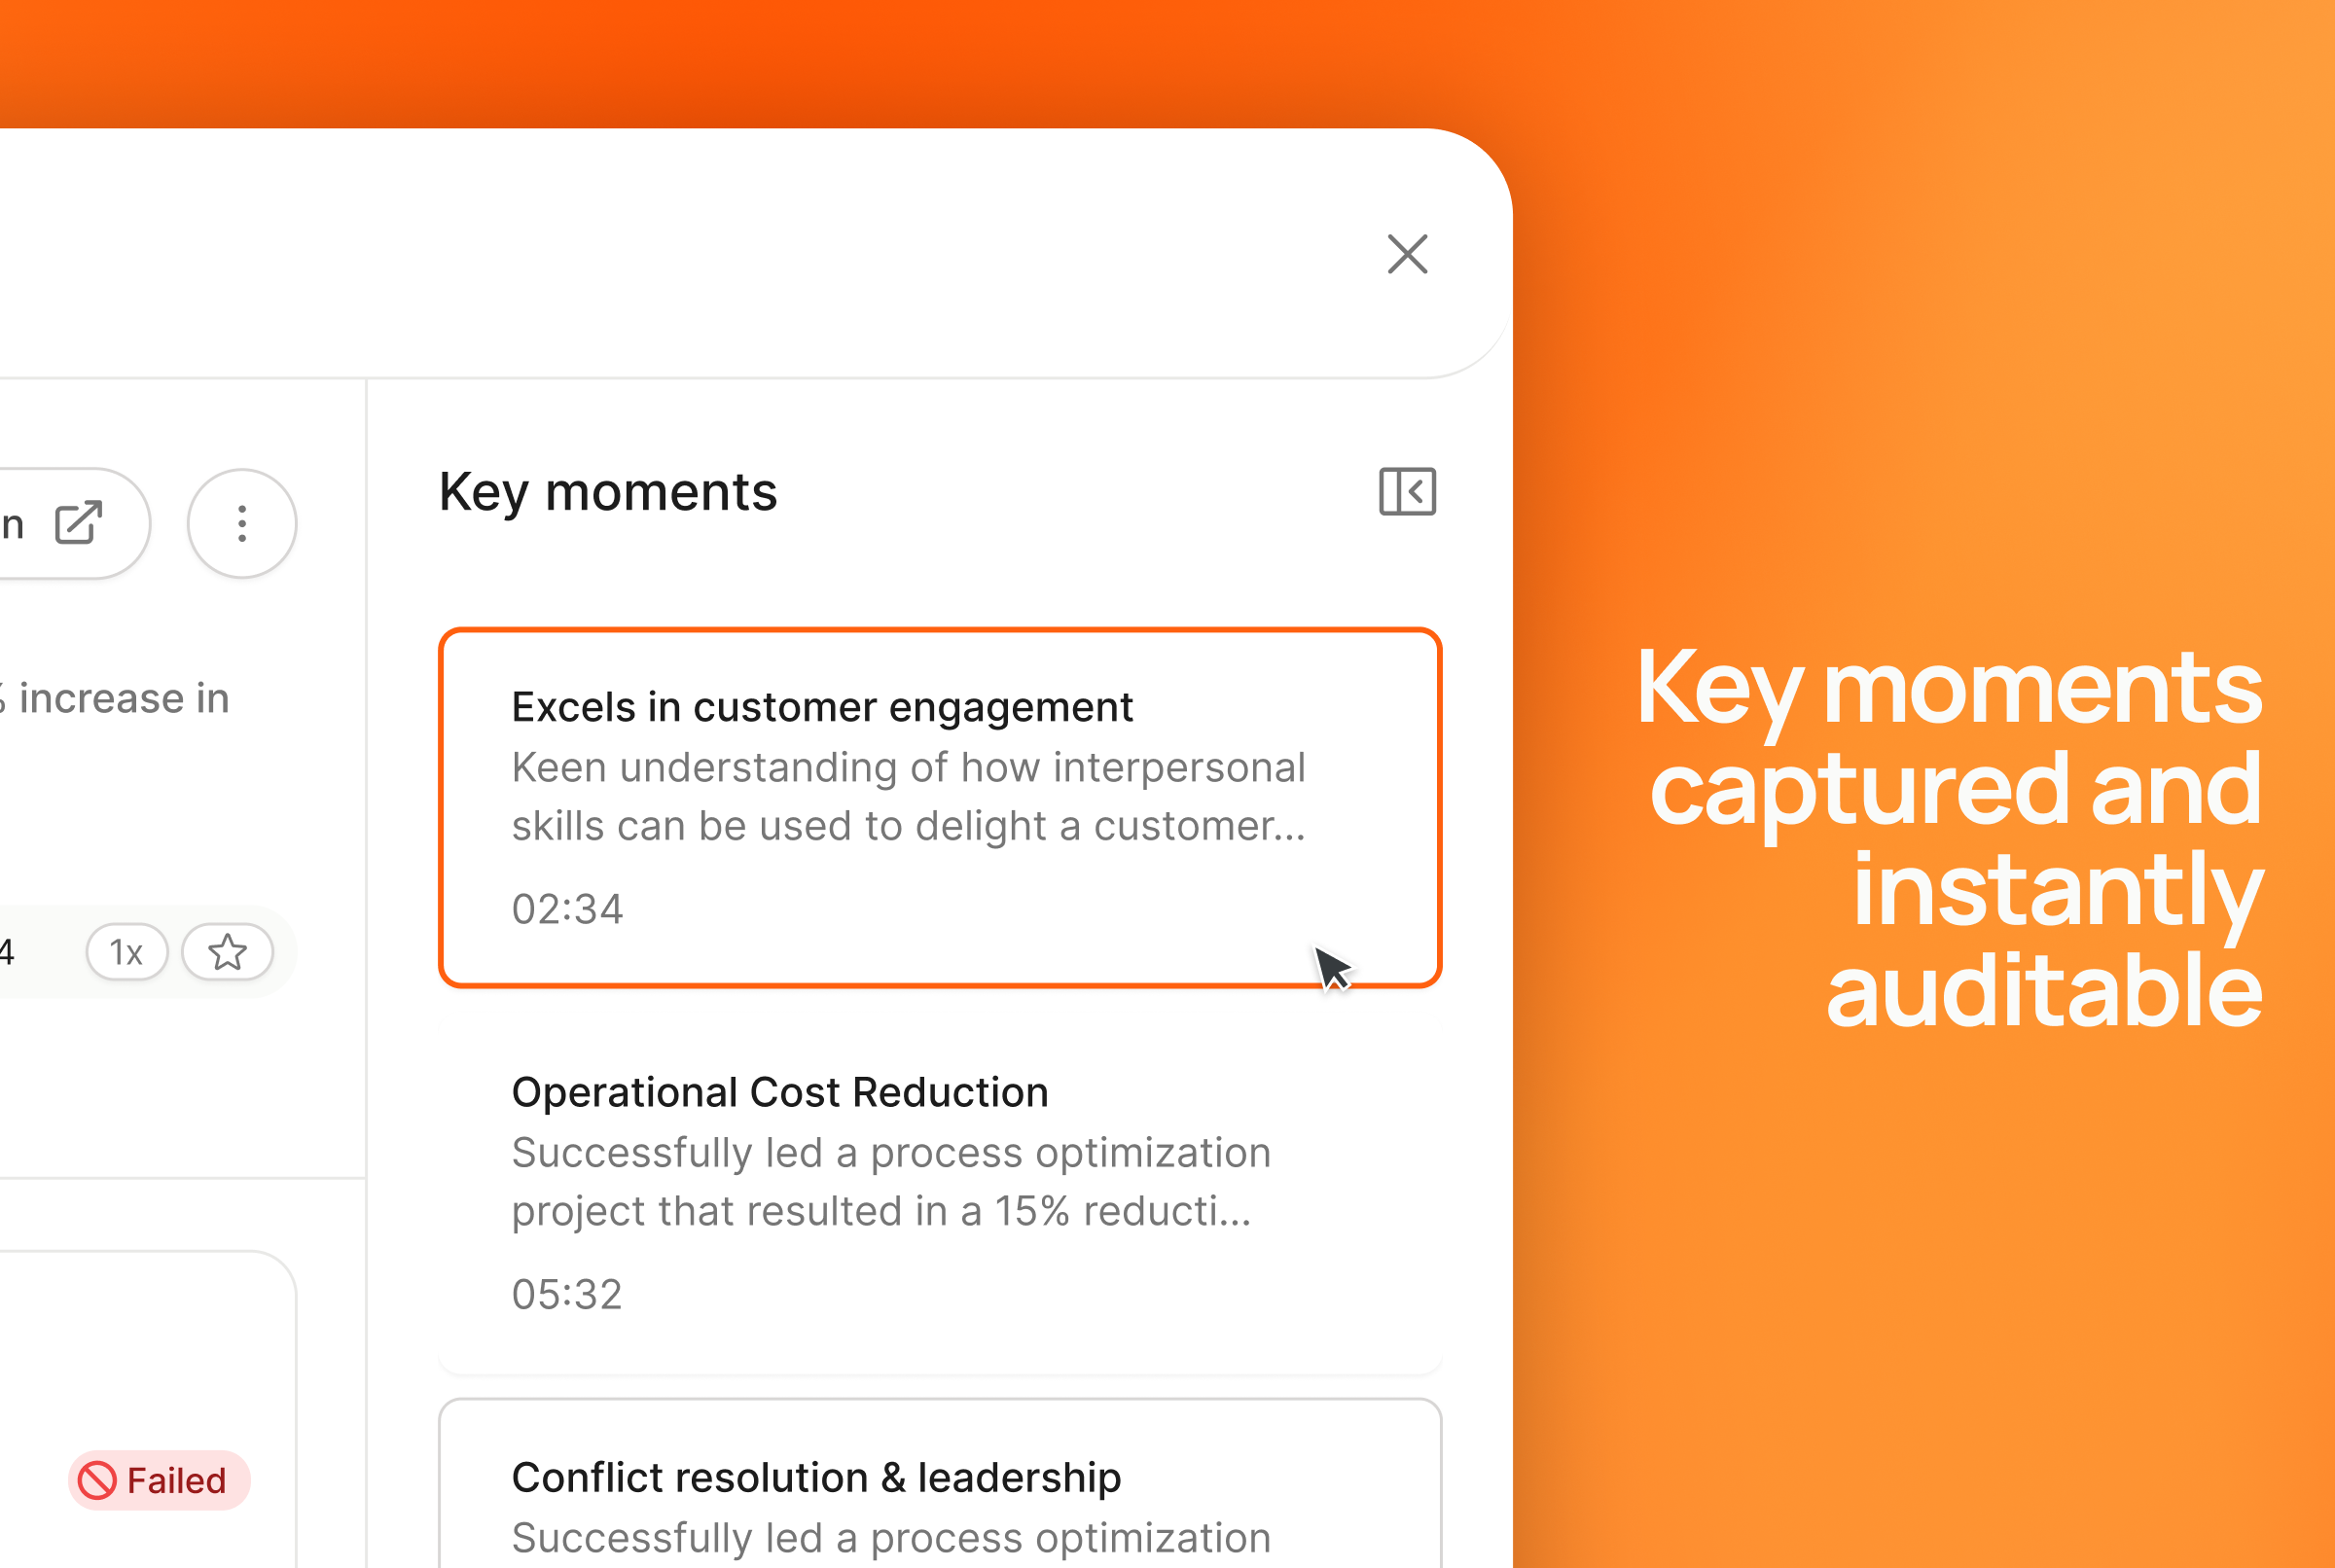Click the external link open icon
Viewport: 2335px width, 1568px height.
(x=78, y=523)
